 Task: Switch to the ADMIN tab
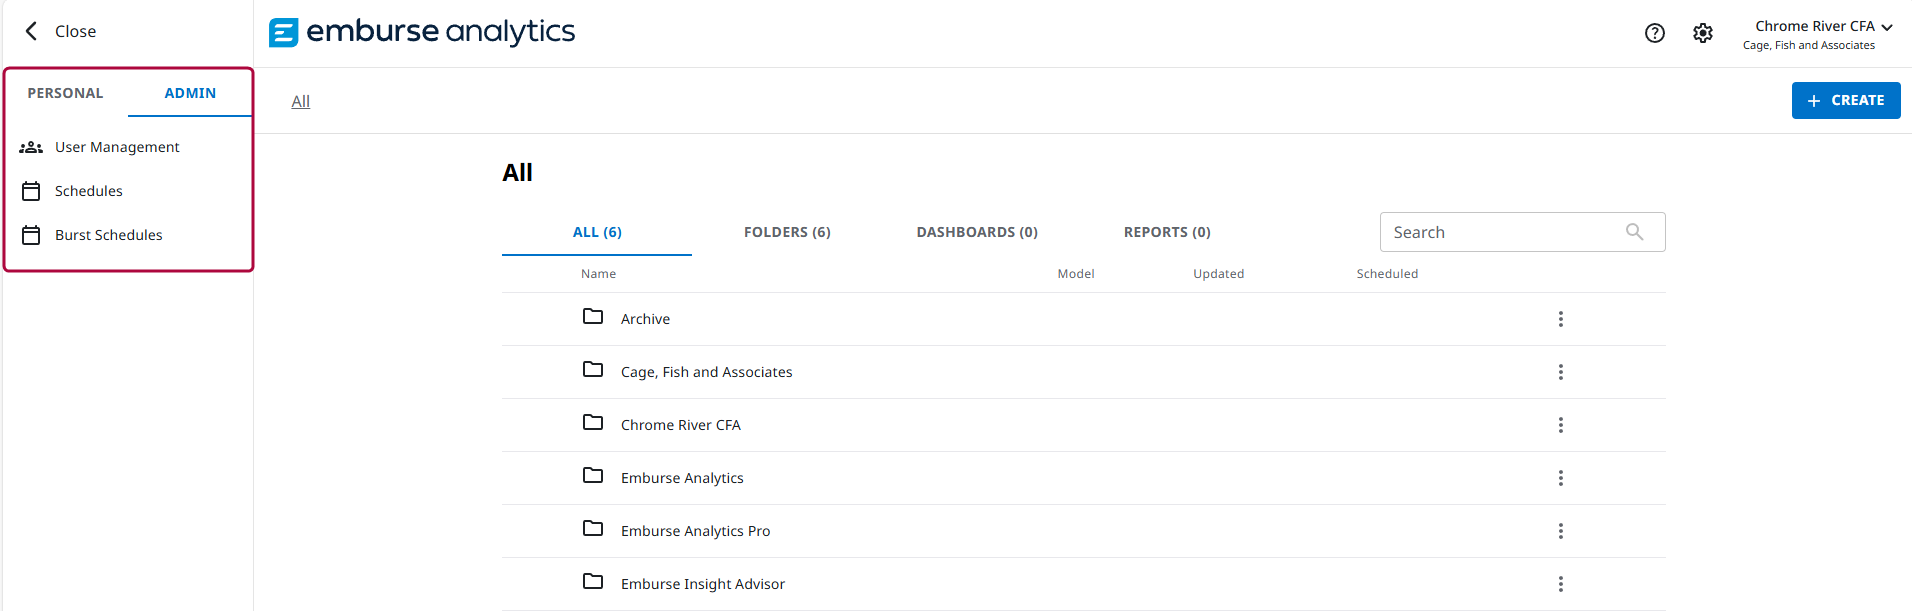190,93
